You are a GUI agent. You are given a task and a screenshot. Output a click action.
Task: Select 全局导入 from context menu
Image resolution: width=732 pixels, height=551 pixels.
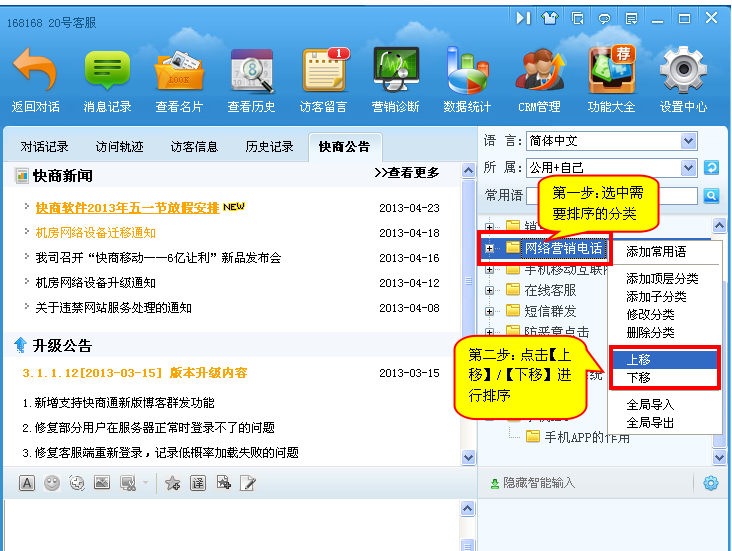(650, 405)
